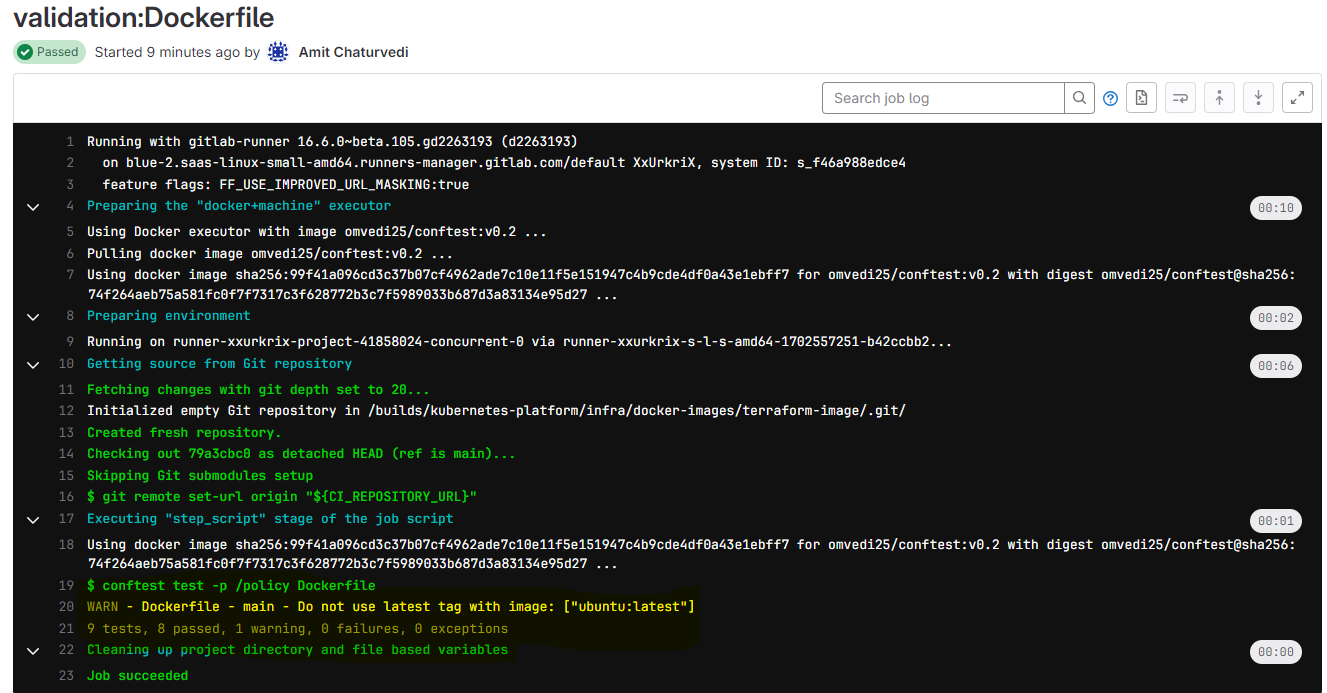Click the 00:10 duration badge

(1275, 208)
